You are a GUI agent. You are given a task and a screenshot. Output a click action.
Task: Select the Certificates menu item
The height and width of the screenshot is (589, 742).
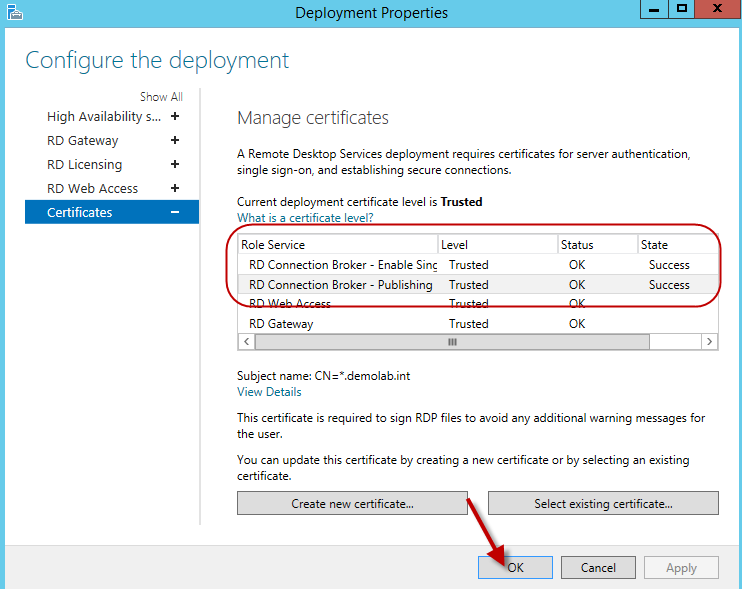click(x=80, y=212)
